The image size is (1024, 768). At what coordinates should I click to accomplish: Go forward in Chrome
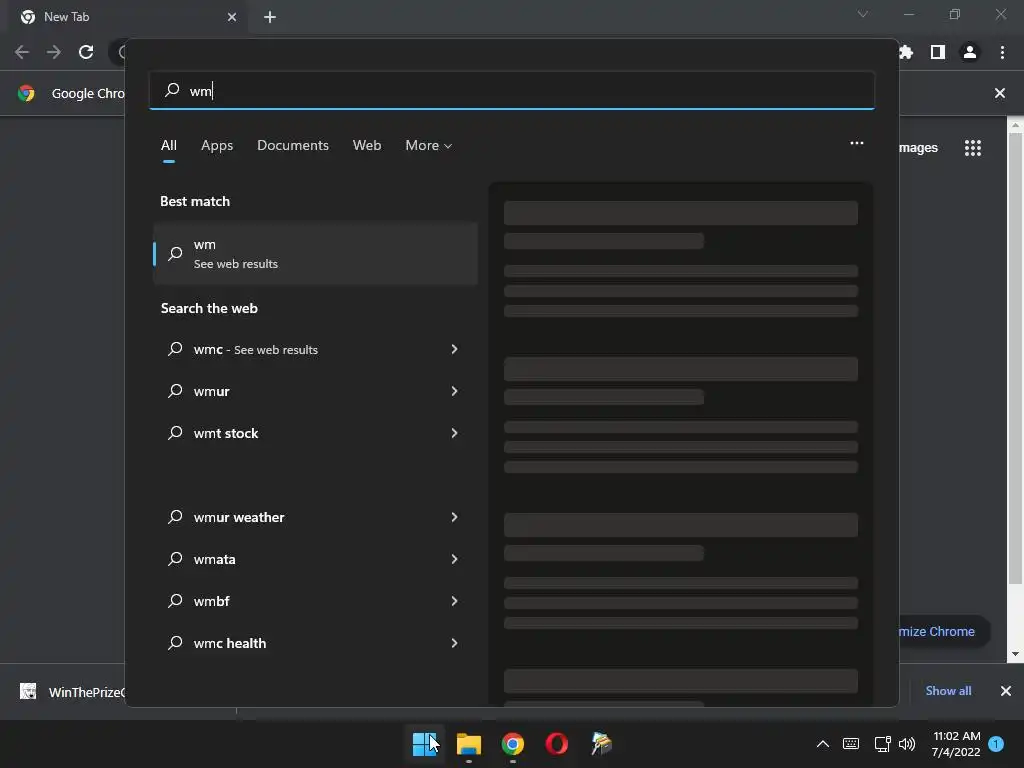[54, 52]
